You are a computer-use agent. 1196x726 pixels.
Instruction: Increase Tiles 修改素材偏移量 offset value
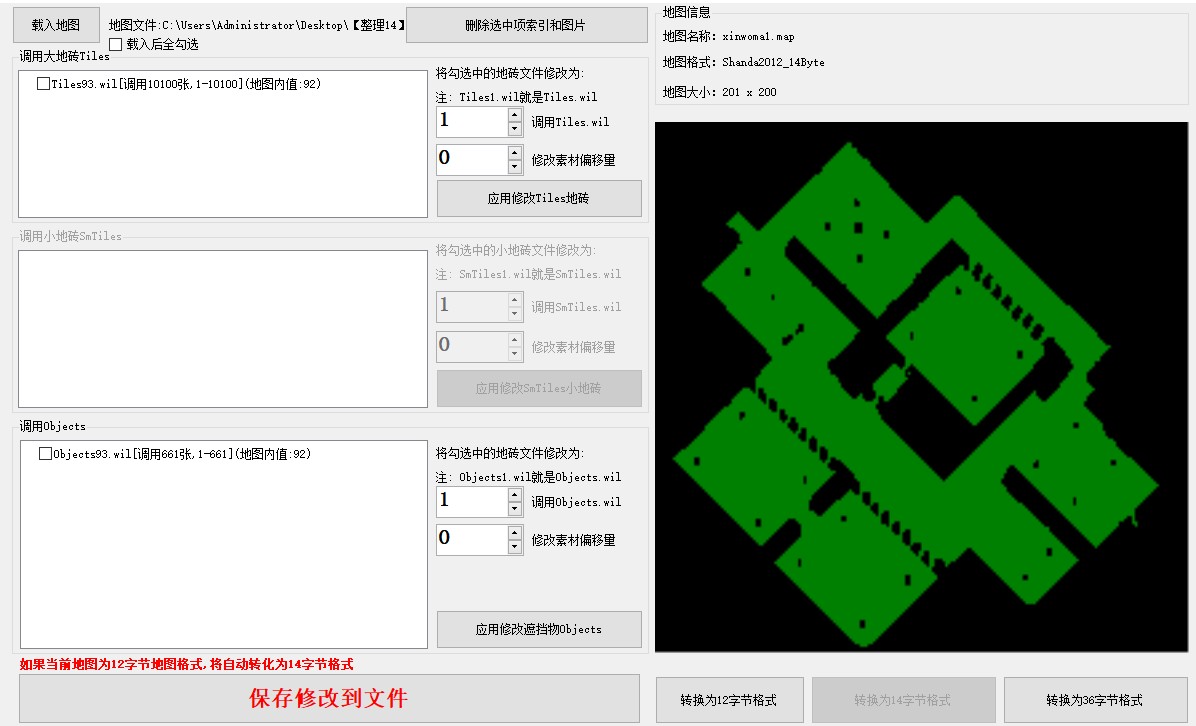(x=515, y=153)
